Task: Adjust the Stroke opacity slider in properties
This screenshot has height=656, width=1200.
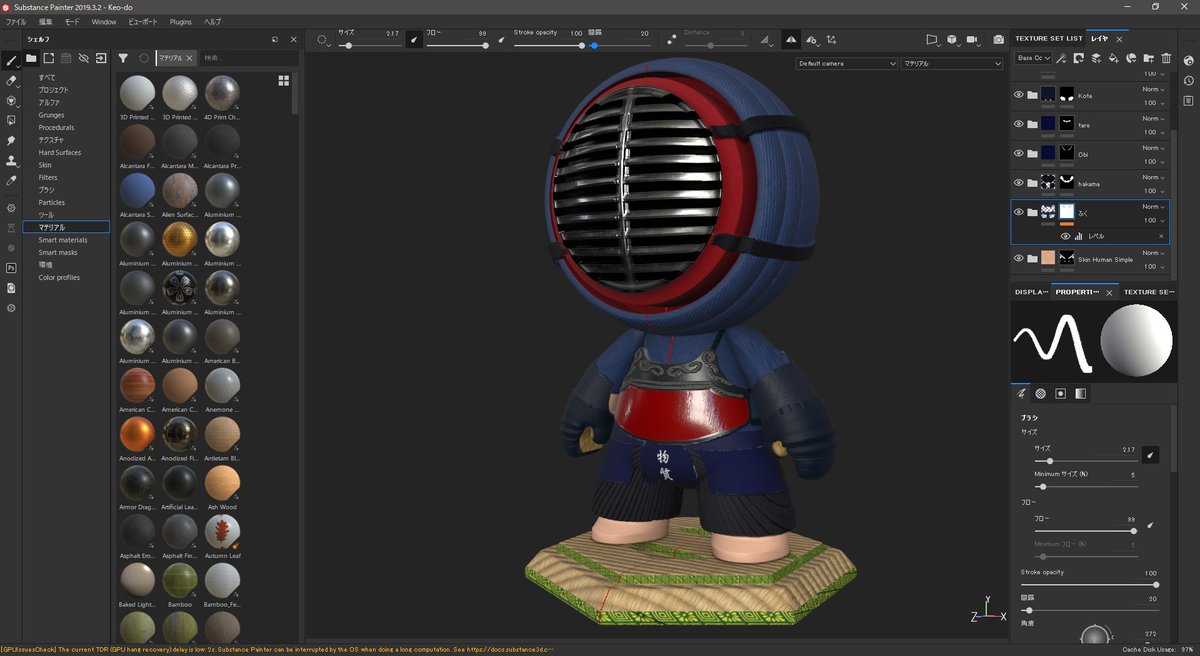Action: pos(1088,584)
